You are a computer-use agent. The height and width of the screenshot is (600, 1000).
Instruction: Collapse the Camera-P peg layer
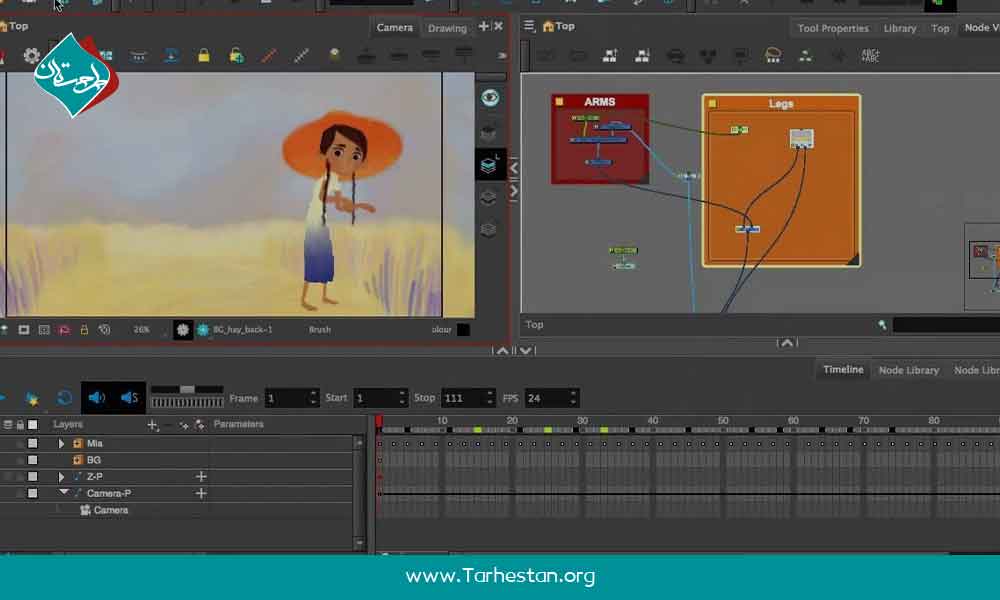pyautogui.click(x=63, y=492)
